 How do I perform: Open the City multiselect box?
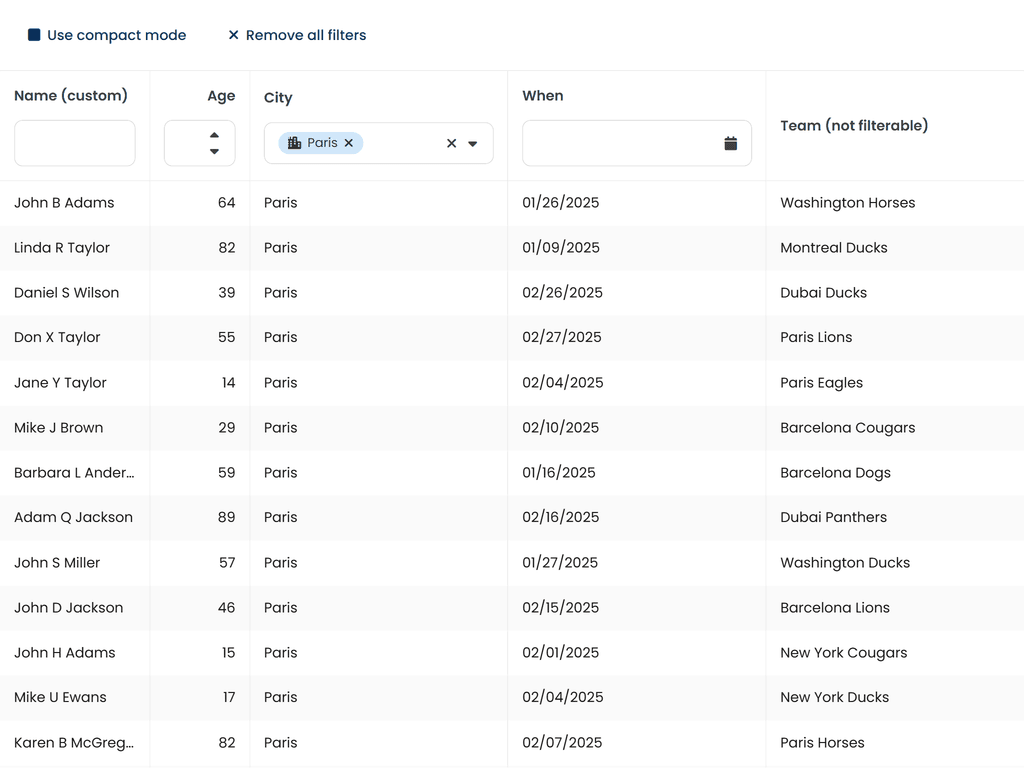(x=400, y=143)
